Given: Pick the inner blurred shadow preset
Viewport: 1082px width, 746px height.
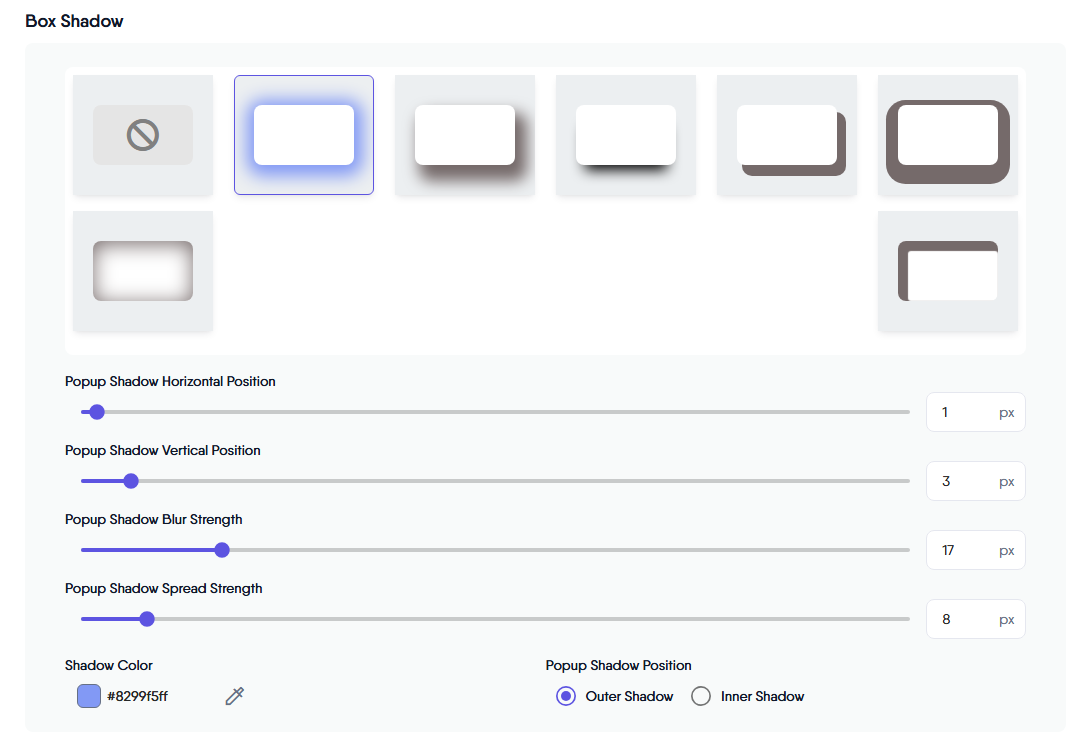Looking at the screenshot, I should [x=143, y=271].
